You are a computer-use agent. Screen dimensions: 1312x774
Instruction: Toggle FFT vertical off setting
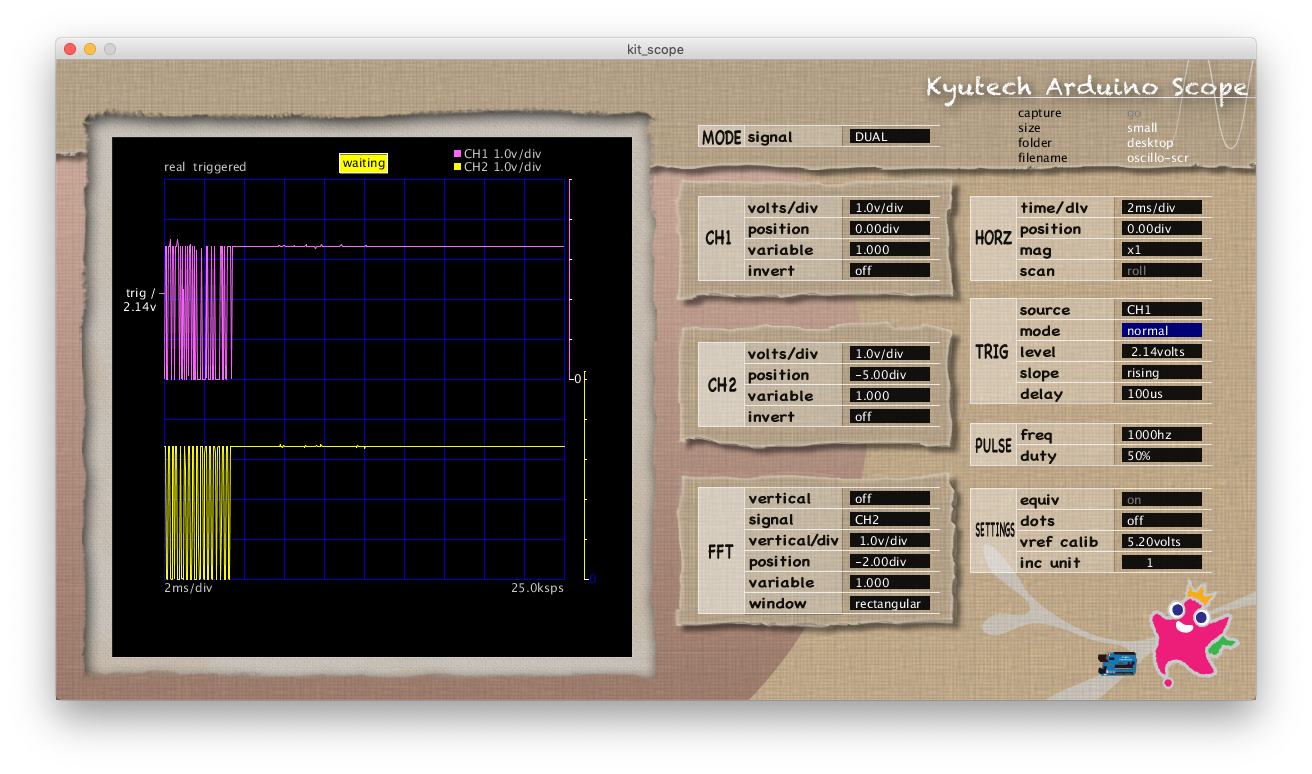(890, 498)
